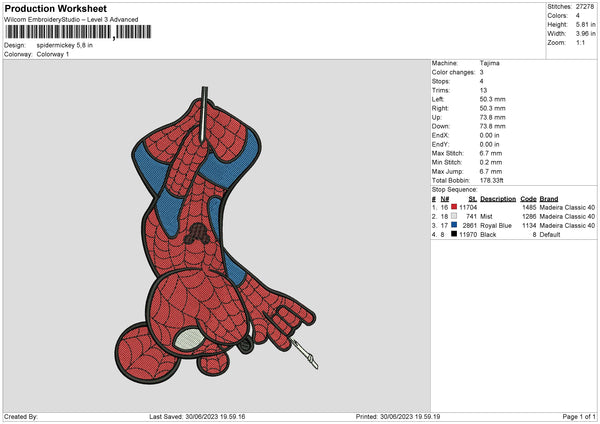Click the 'EndX:' value 0.00 in
Viewport: 600px width, 424px height.
pyautogui.click(x=489, y=135)
